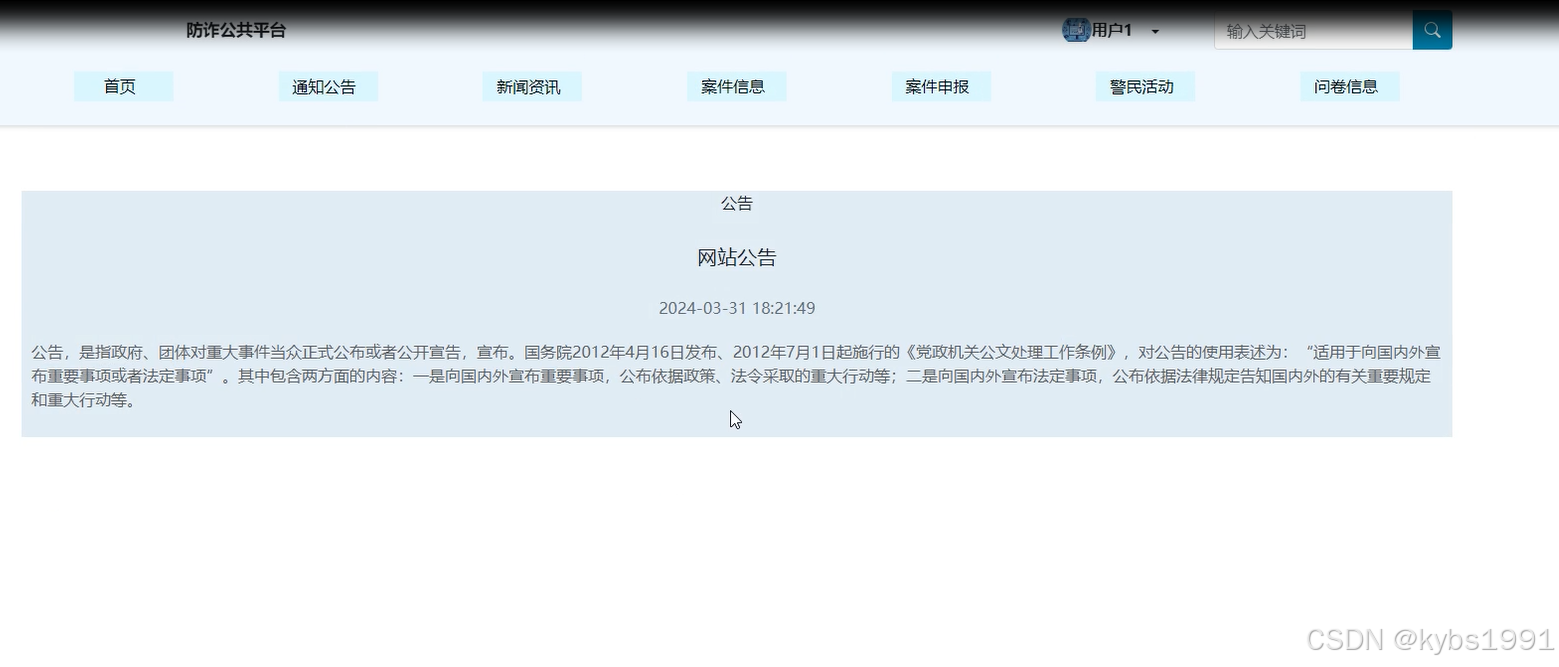Click the 用户1 avatar image
Screen dimensions: 1559x667
click(1076, 30)
